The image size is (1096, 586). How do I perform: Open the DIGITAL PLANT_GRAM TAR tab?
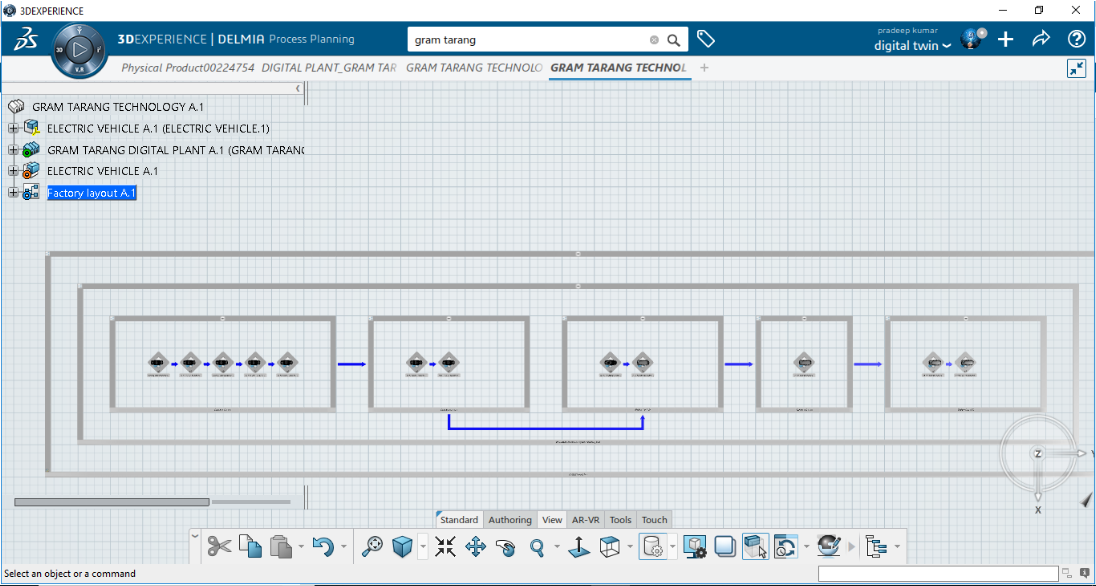(x=329, y=68)
